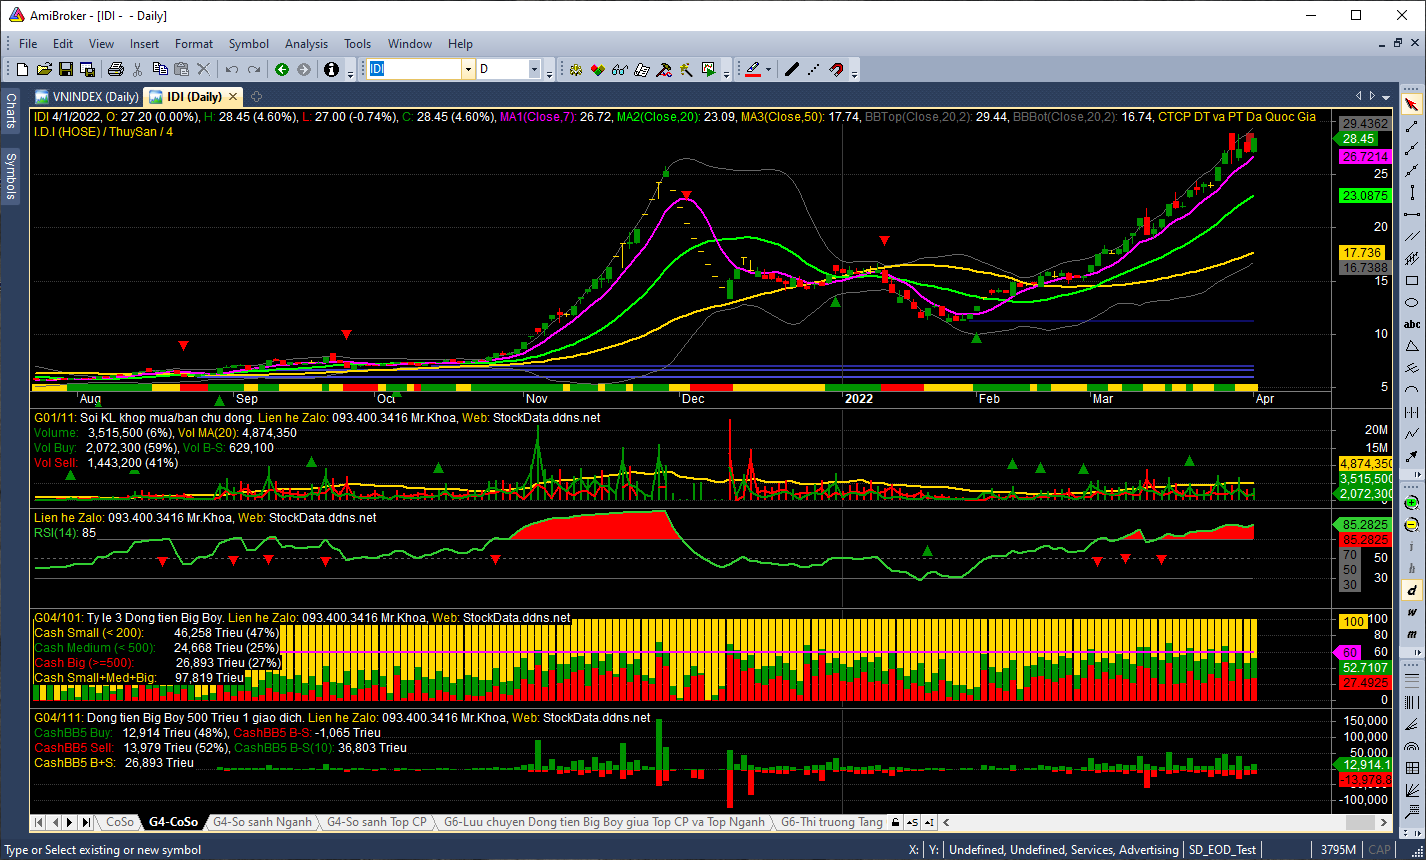Click the magenta 26.7214 price label
This screenshot has height=860, width=1426.
1364,157
